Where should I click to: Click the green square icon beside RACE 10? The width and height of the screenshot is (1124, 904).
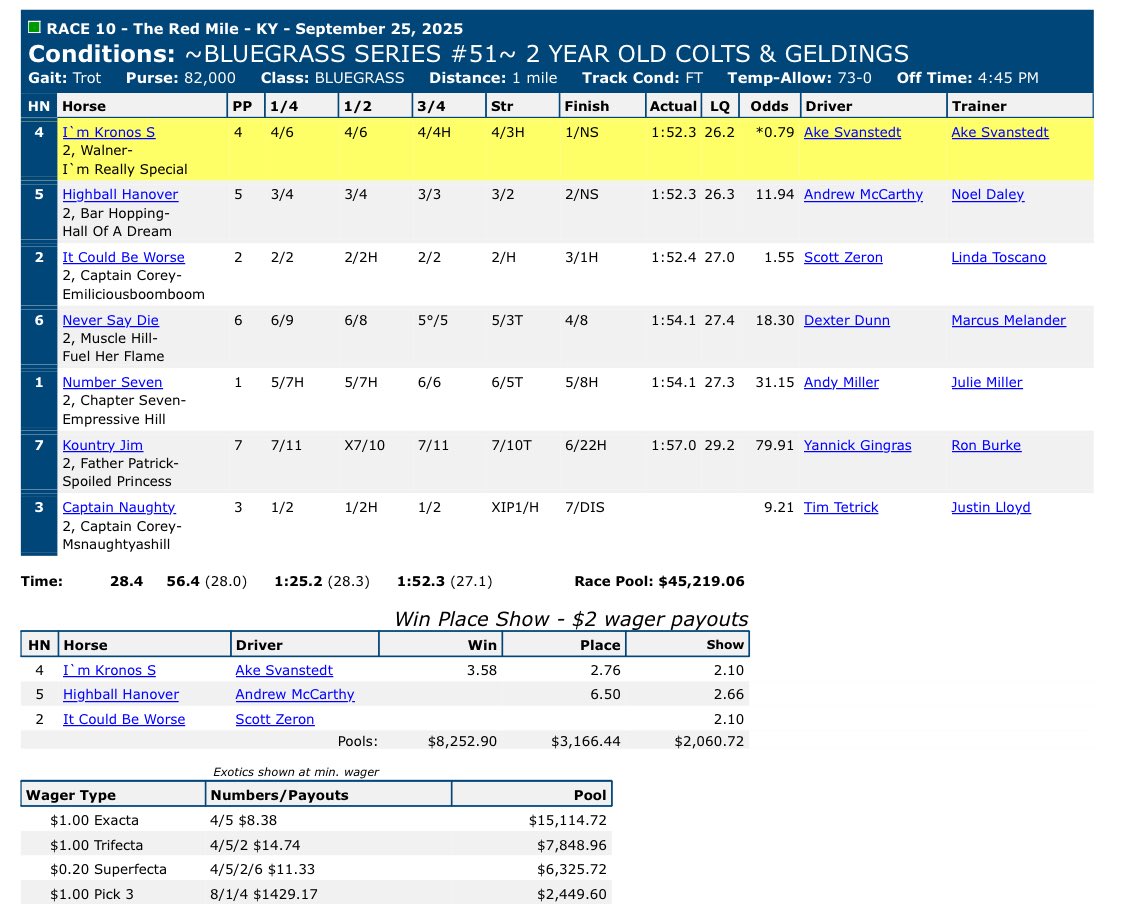[x=34, y=27]
